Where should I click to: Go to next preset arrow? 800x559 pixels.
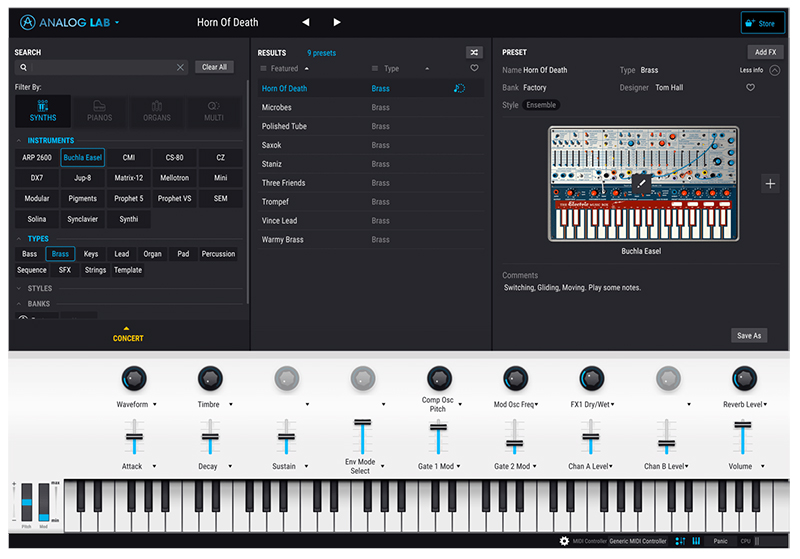(337, 22)
